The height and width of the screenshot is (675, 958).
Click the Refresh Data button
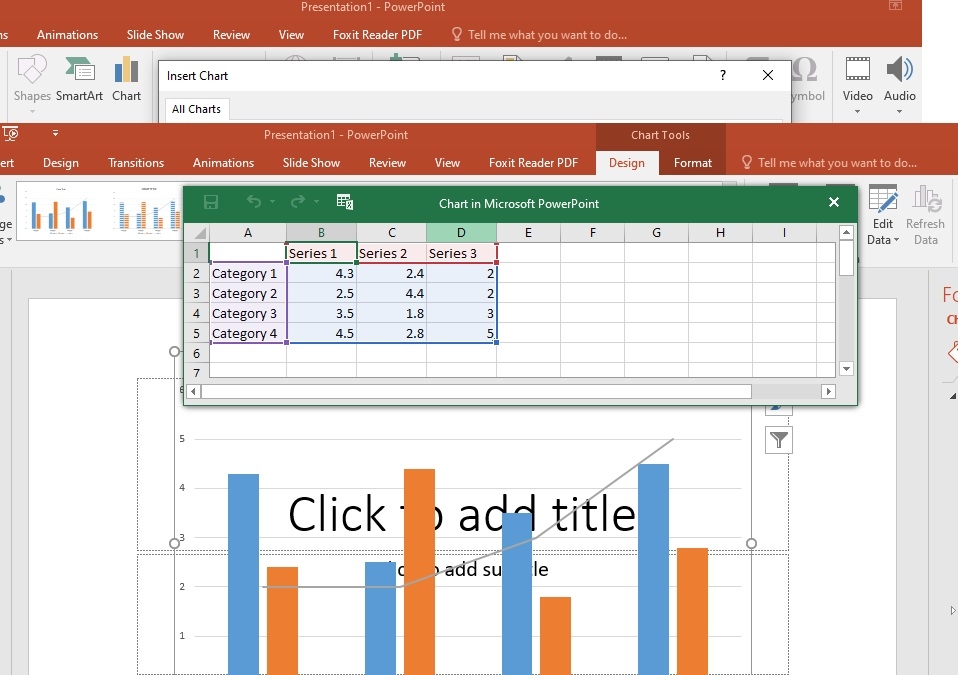coord(925,215)
